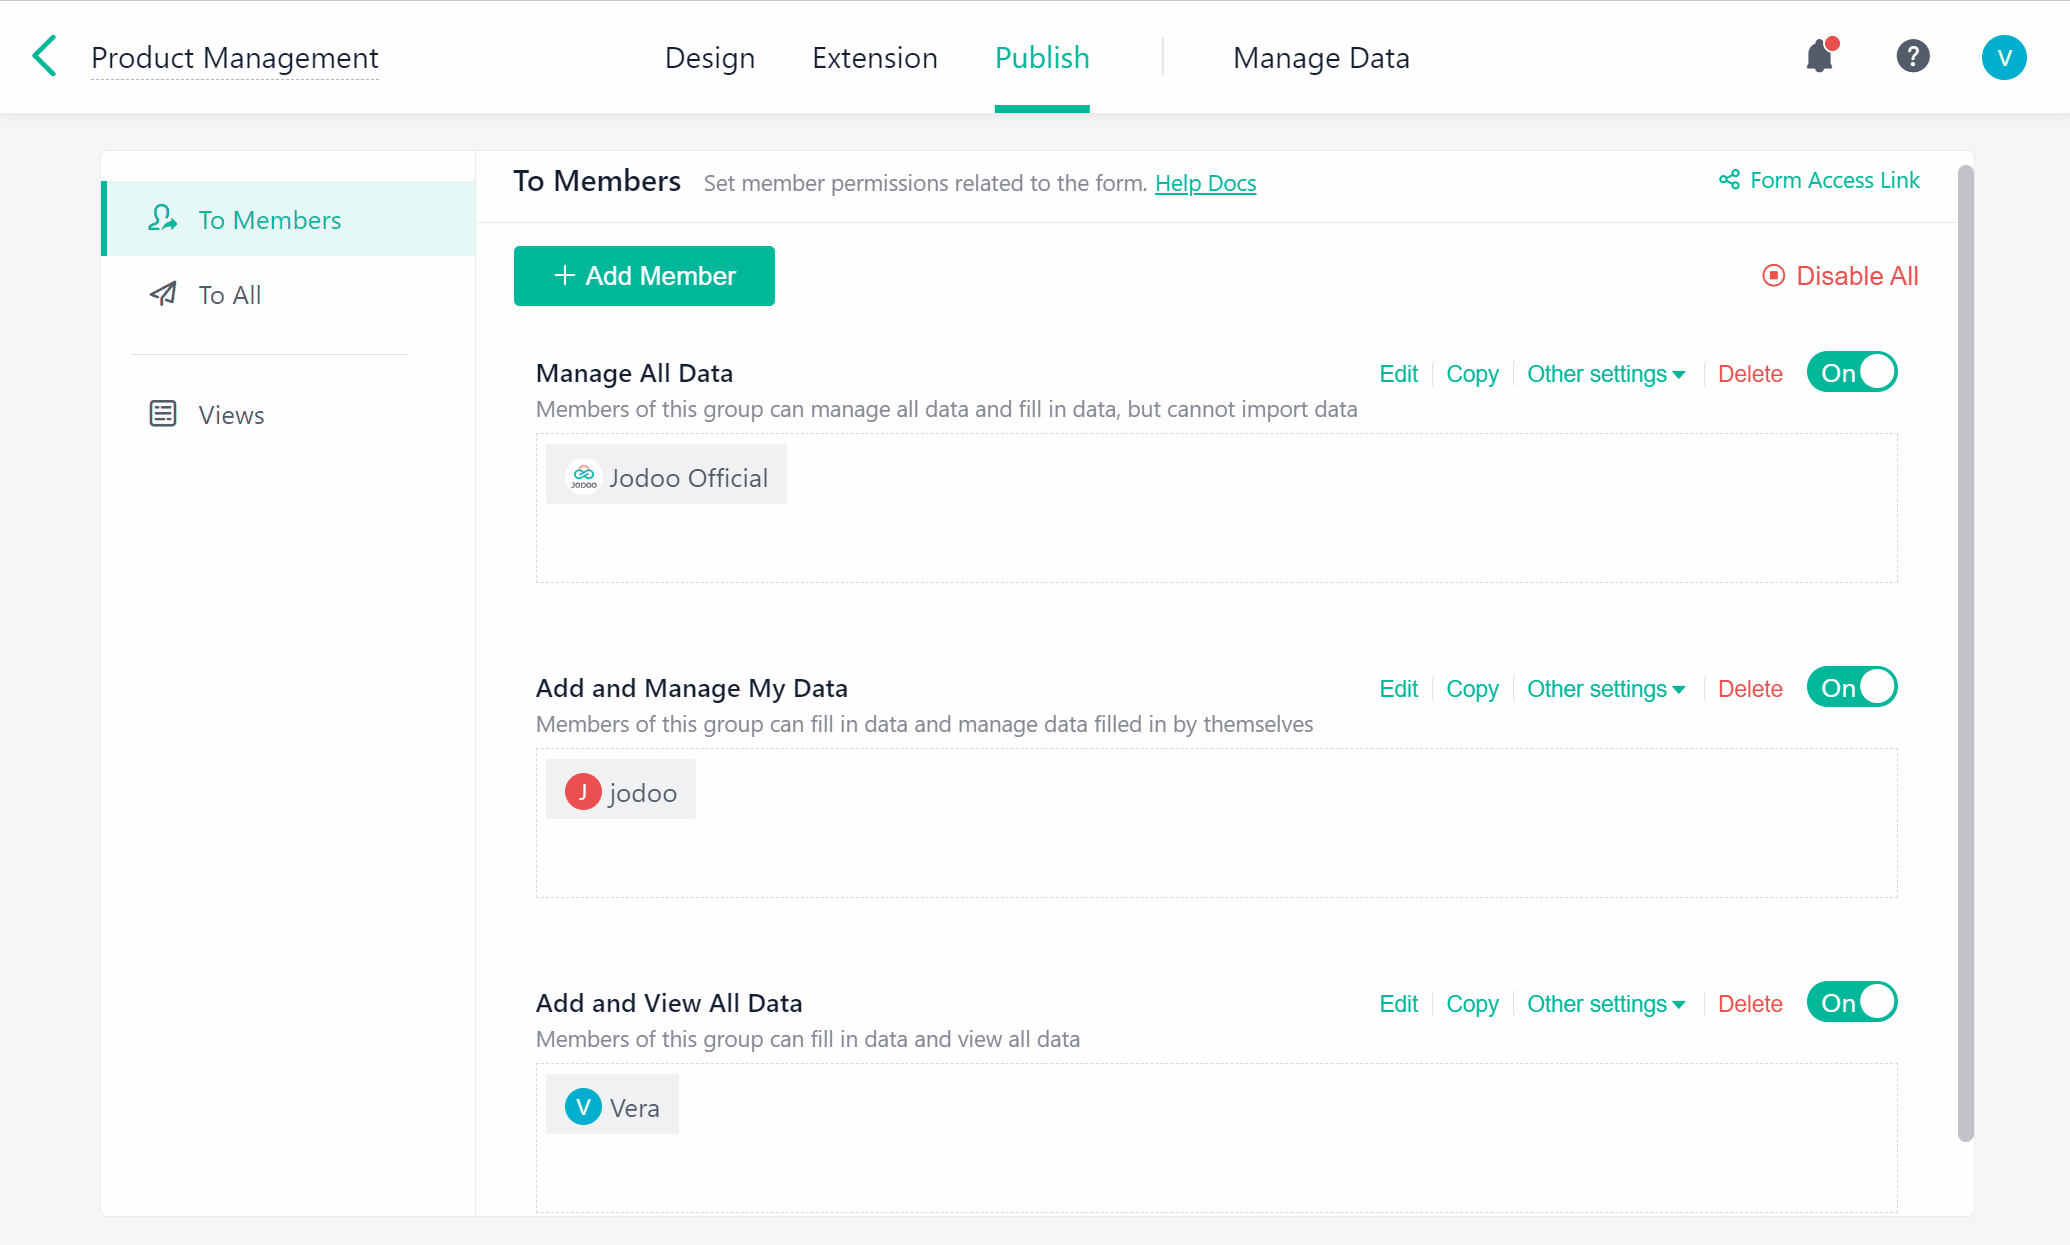
Task: Click the vertical scrollbar on the right
Action: click(x=1965, y=650)
